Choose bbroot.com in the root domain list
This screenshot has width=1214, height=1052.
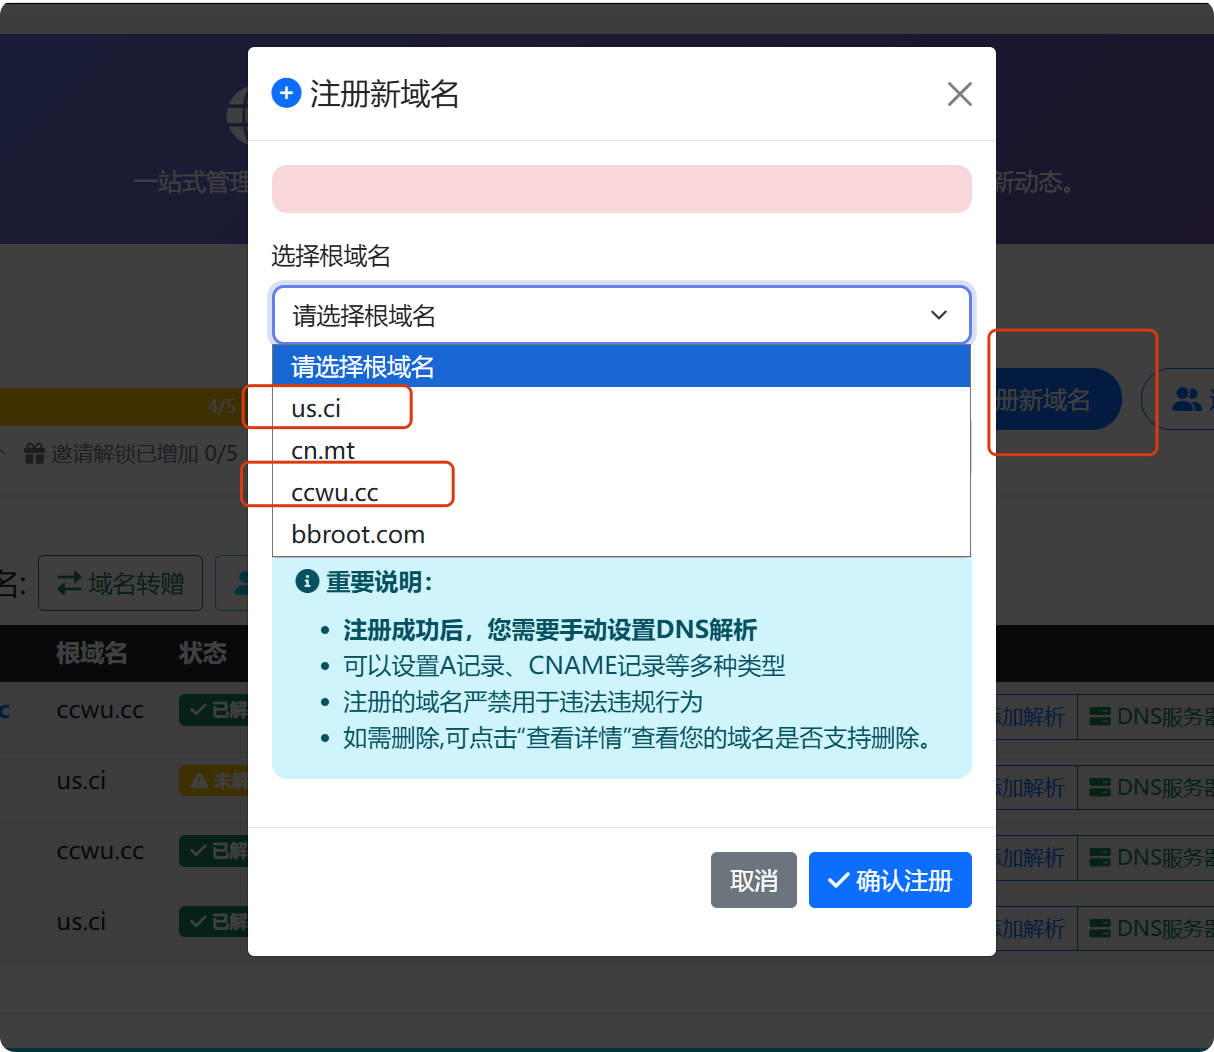[358, 535]
